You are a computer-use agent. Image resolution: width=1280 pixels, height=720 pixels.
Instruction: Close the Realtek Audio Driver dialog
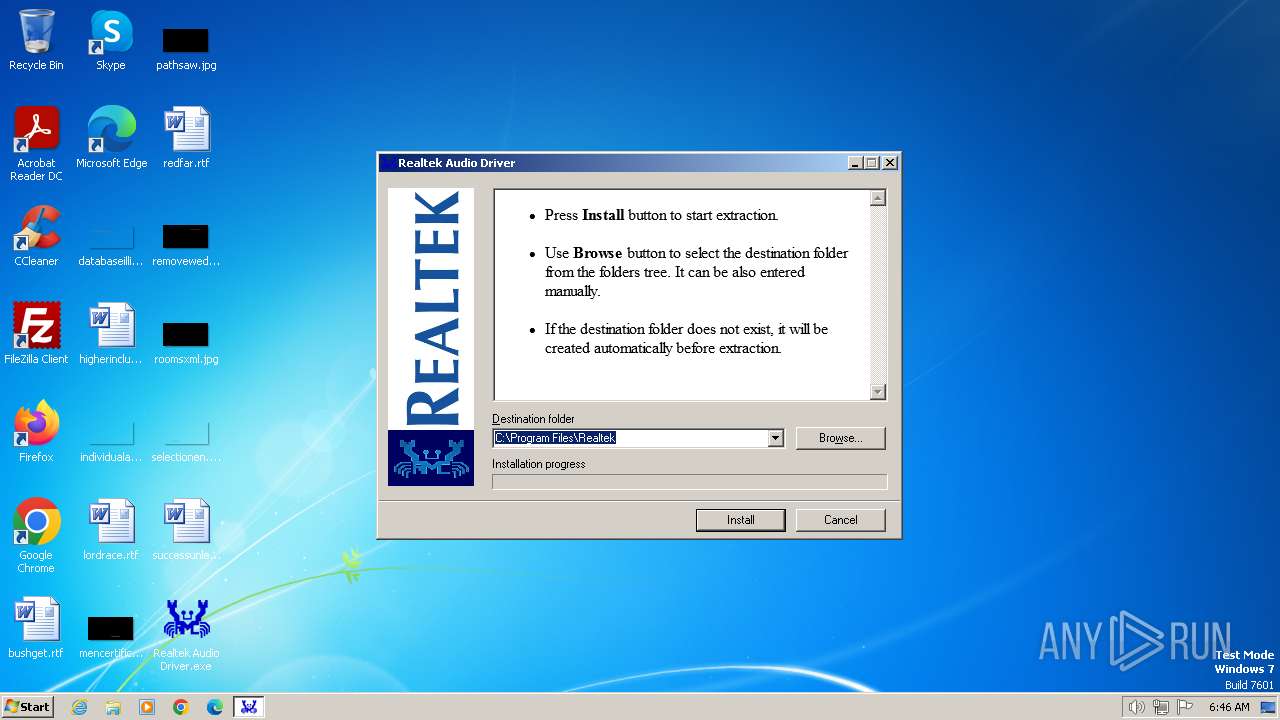890,163
